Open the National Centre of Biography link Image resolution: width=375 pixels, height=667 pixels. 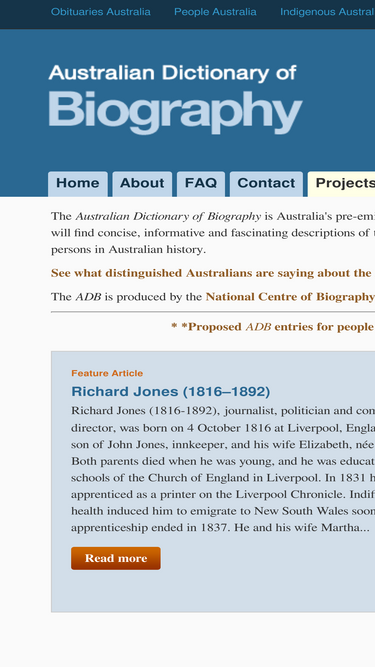click(x=290, y=297)
